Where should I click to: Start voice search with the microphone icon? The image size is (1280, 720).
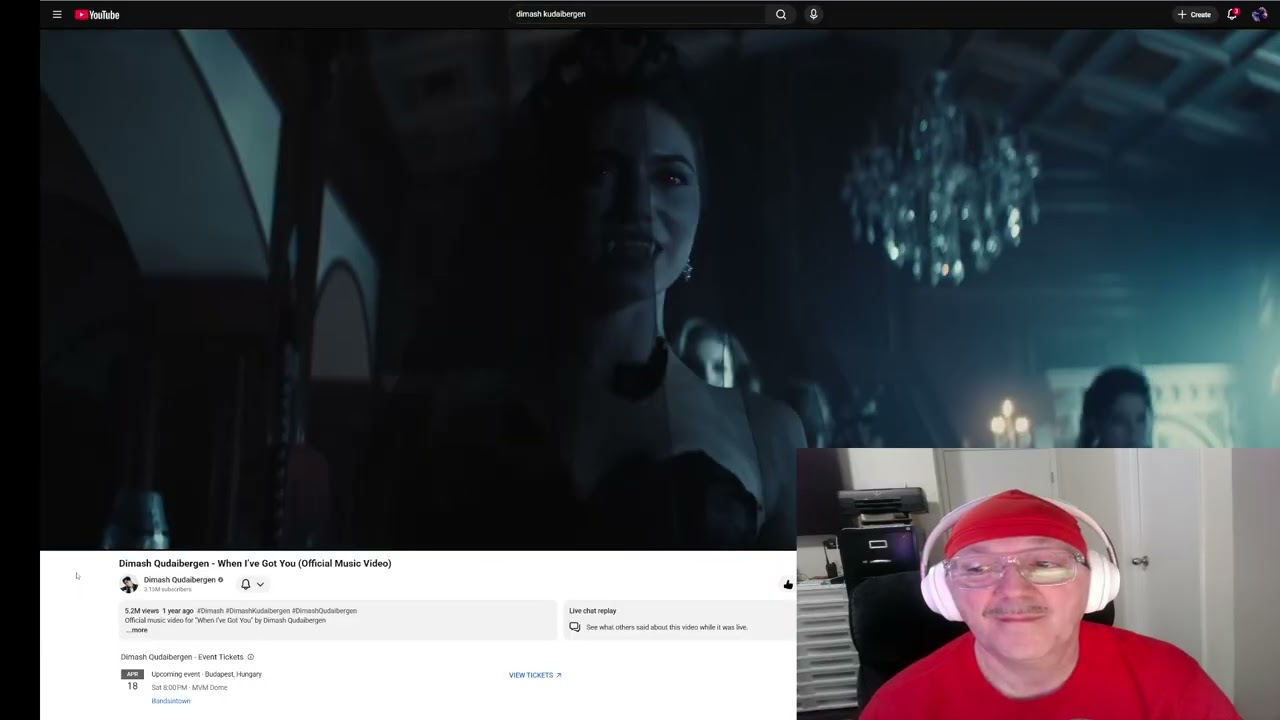(x=813, y=14)
